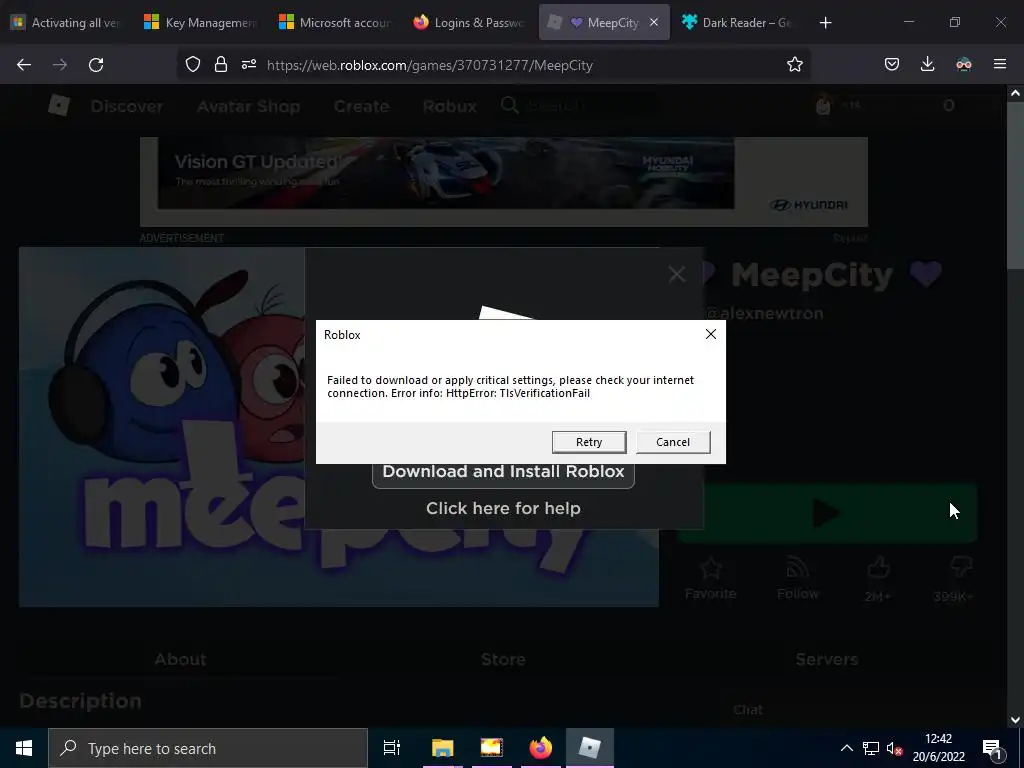Click the green Play button for MeepCity
The height and width of the screenshot is (768, 1024).
coord(827,513)
